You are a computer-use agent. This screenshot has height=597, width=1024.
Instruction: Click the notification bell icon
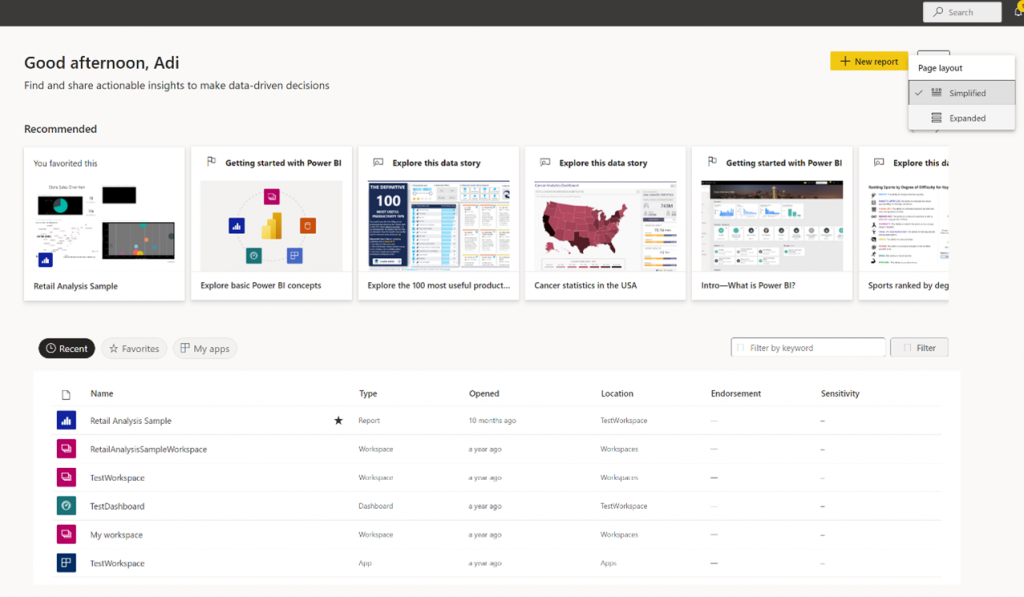[1017, 12]
